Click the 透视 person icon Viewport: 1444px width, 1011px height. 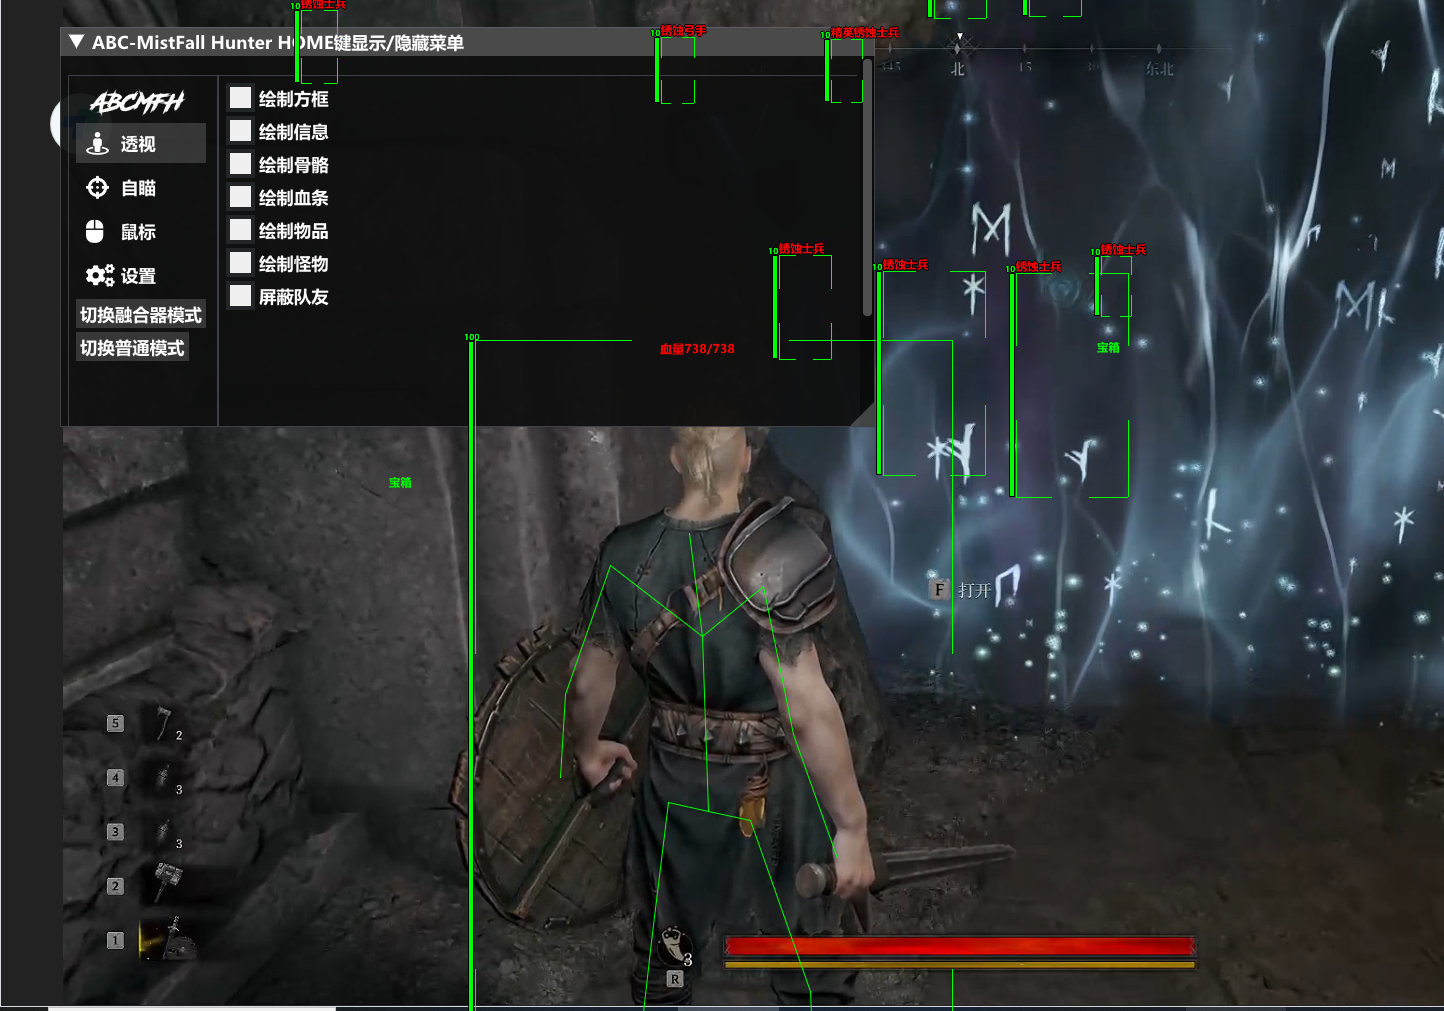pos(97,144)
